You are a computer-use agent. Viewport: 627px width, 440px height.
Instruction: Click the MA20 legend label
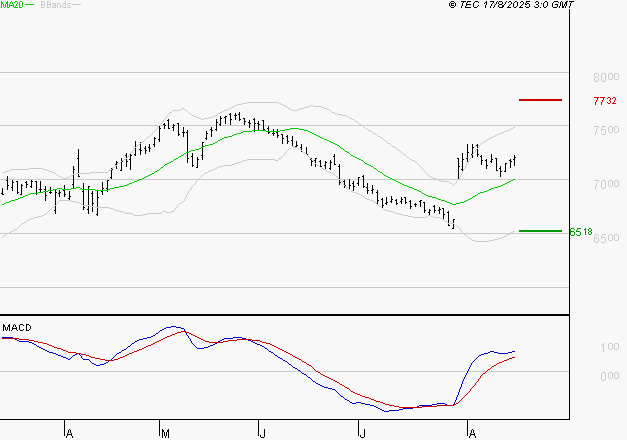coord(12,5)
